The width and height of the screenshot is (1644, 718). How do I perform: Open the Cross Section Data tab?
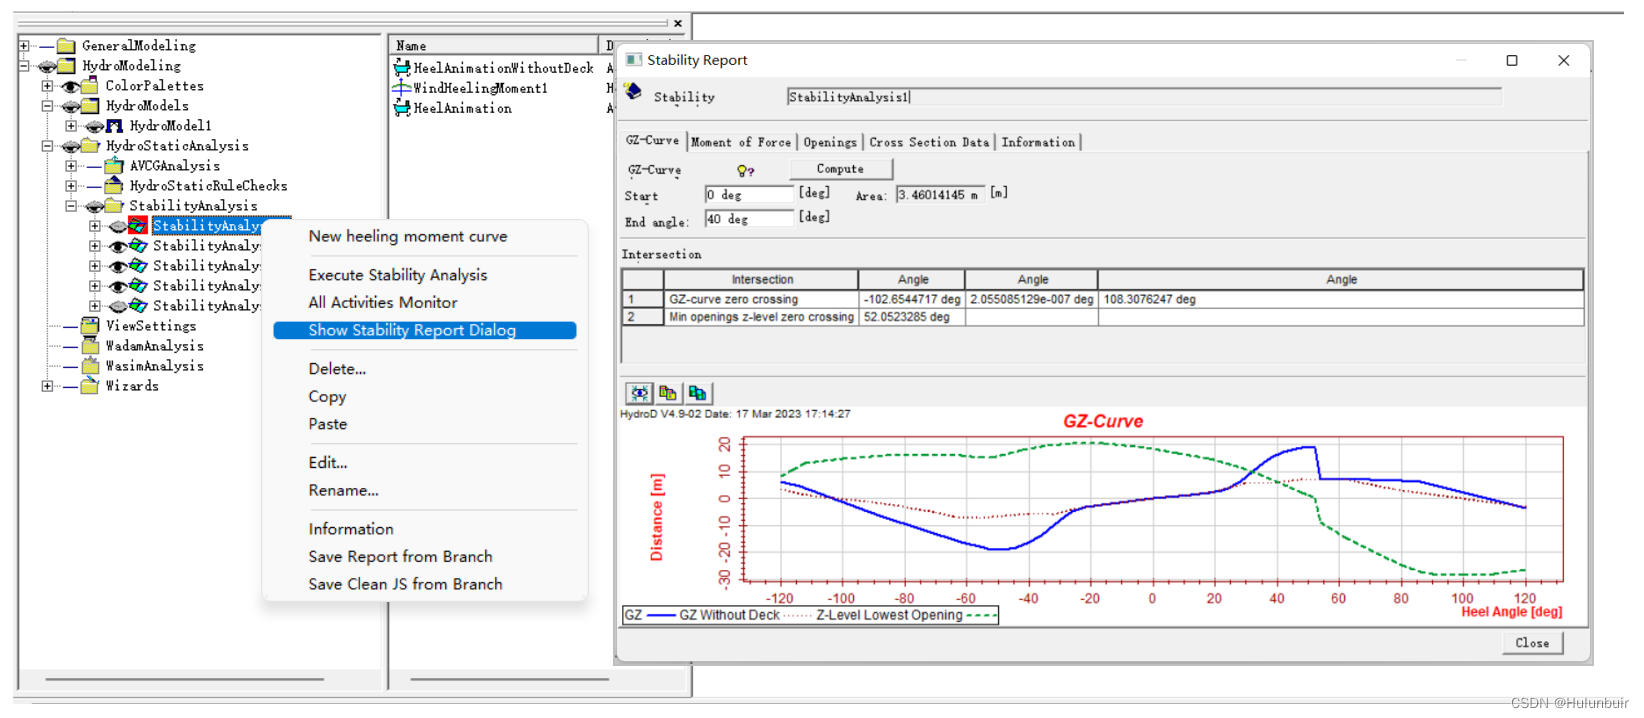[x=929, y=142]
